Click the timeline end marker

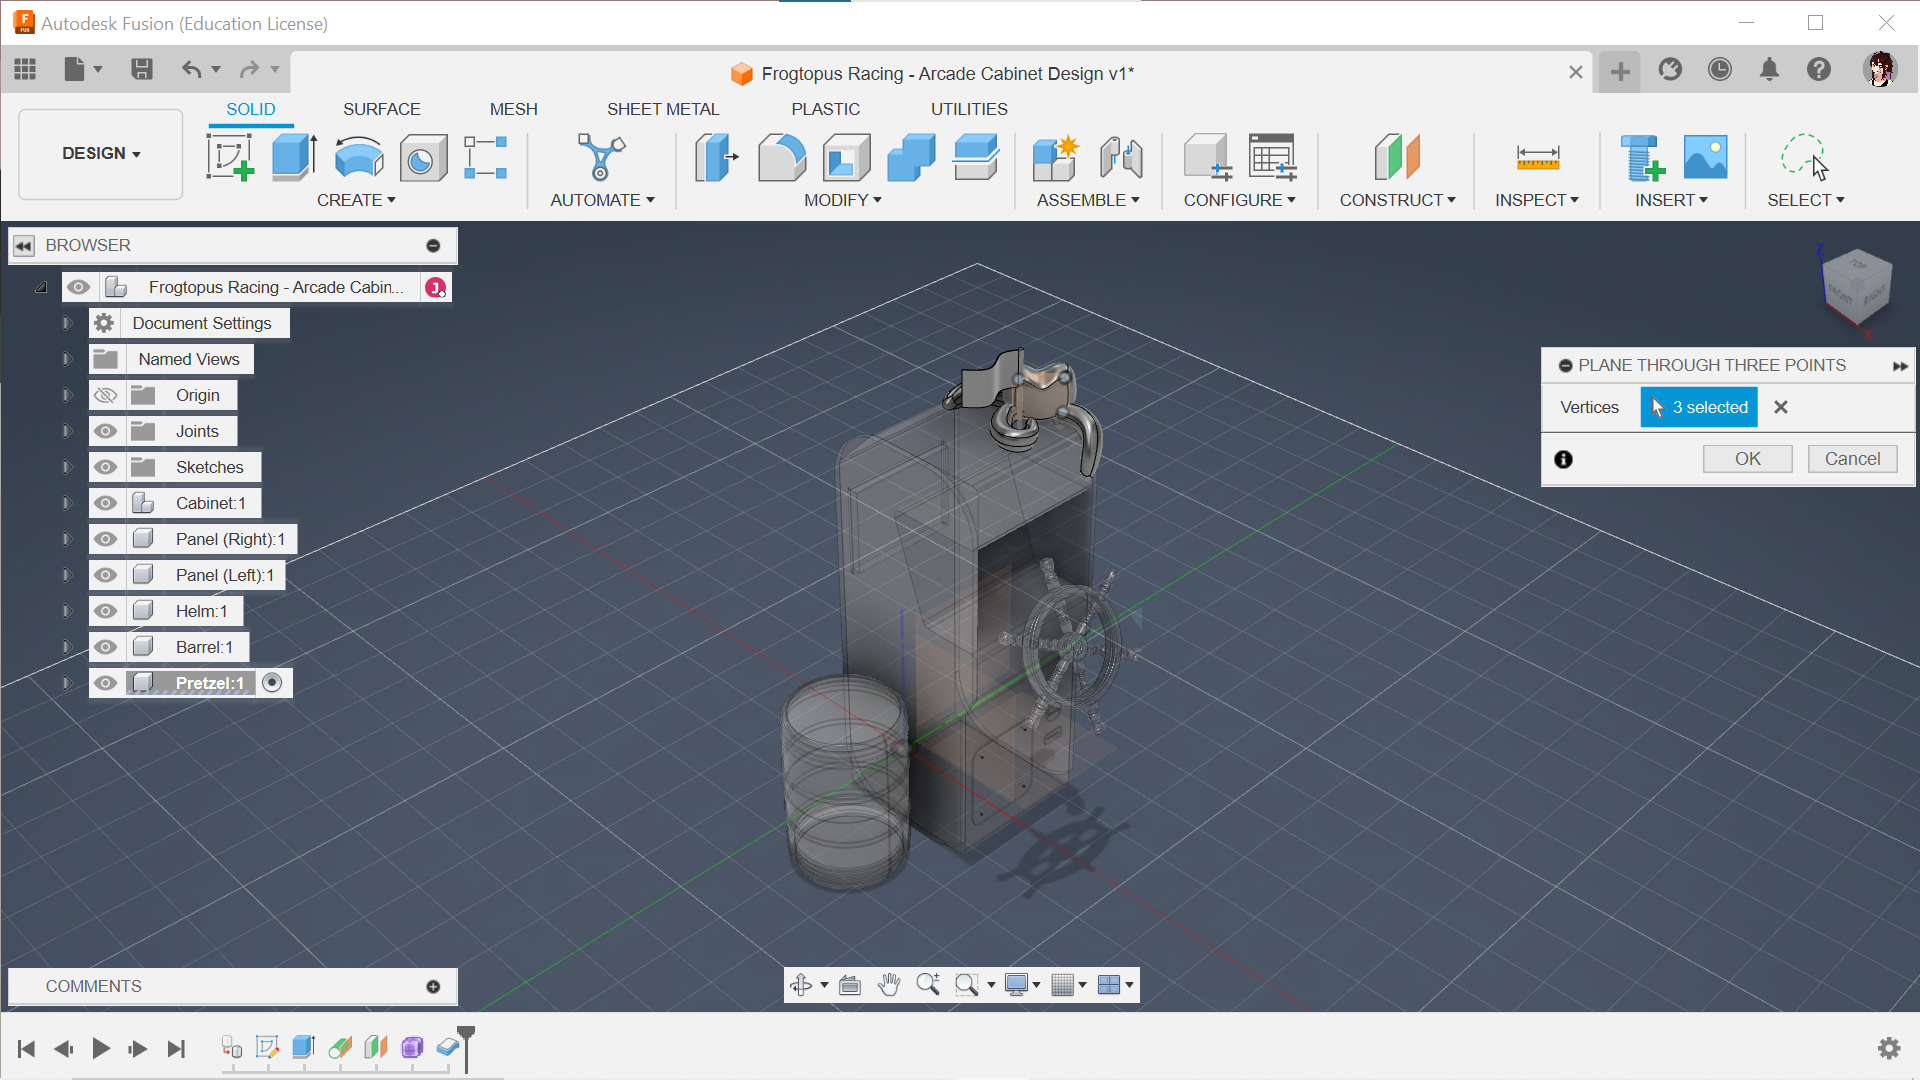tap(466, 1047)
